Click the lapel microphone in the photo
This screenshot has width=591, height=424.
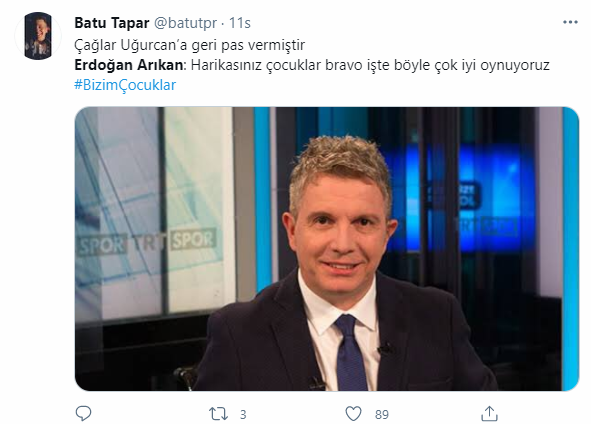coord(385,349)
